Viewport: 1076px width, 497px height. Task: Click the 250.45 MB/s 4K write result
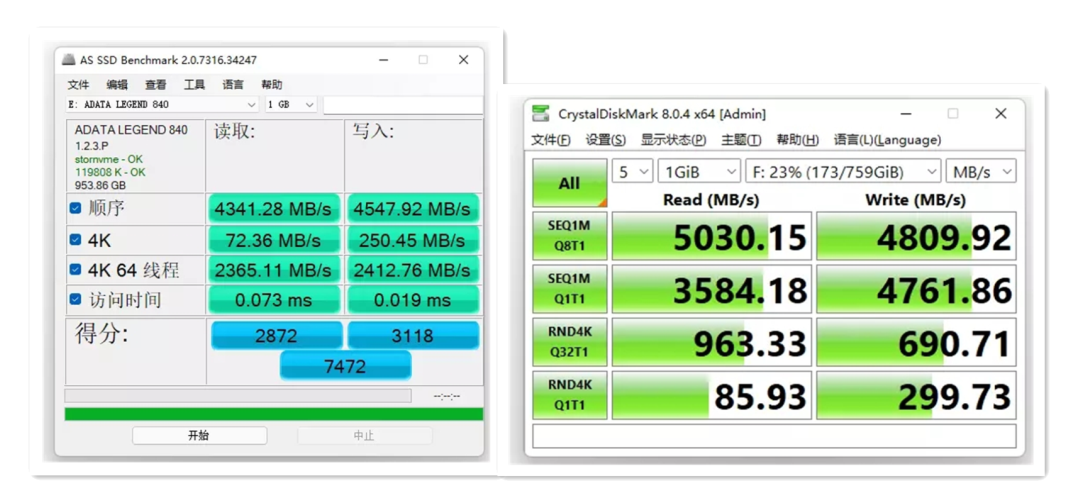412,240
